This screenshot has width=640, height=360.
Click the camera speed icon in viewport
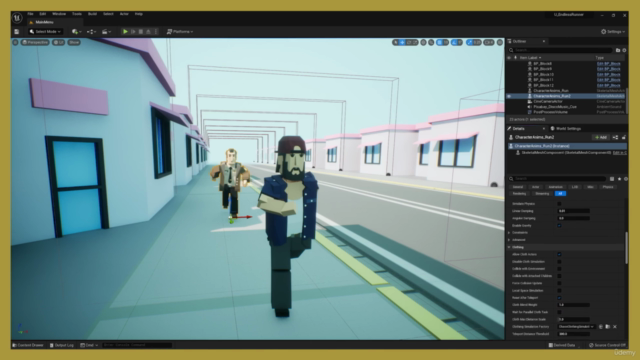coord(489,42)
